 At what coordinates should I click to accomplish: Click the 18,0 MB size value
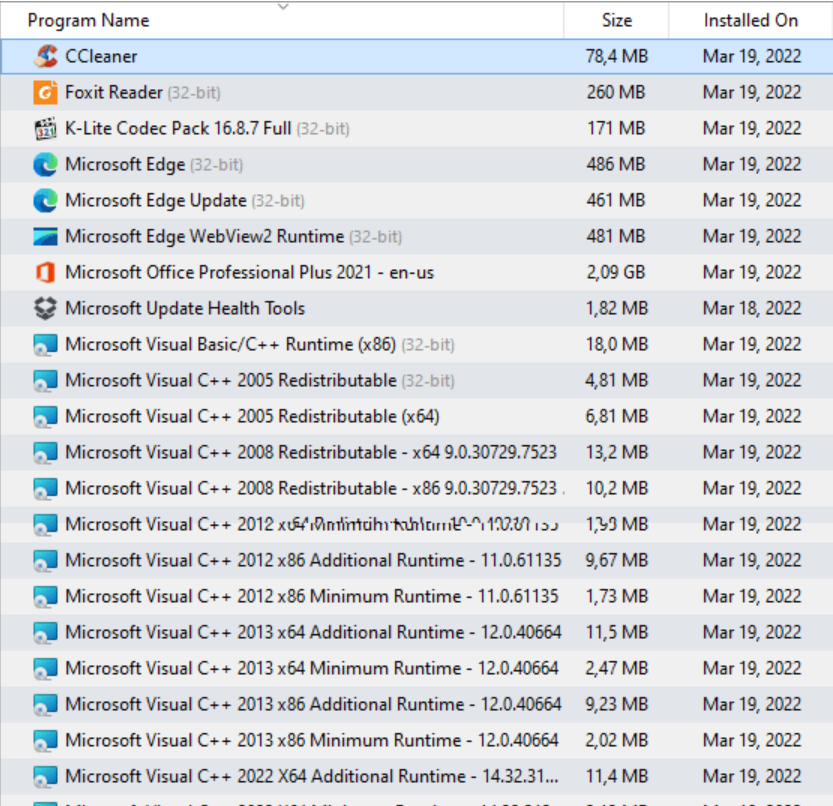(x=617, y=345)
